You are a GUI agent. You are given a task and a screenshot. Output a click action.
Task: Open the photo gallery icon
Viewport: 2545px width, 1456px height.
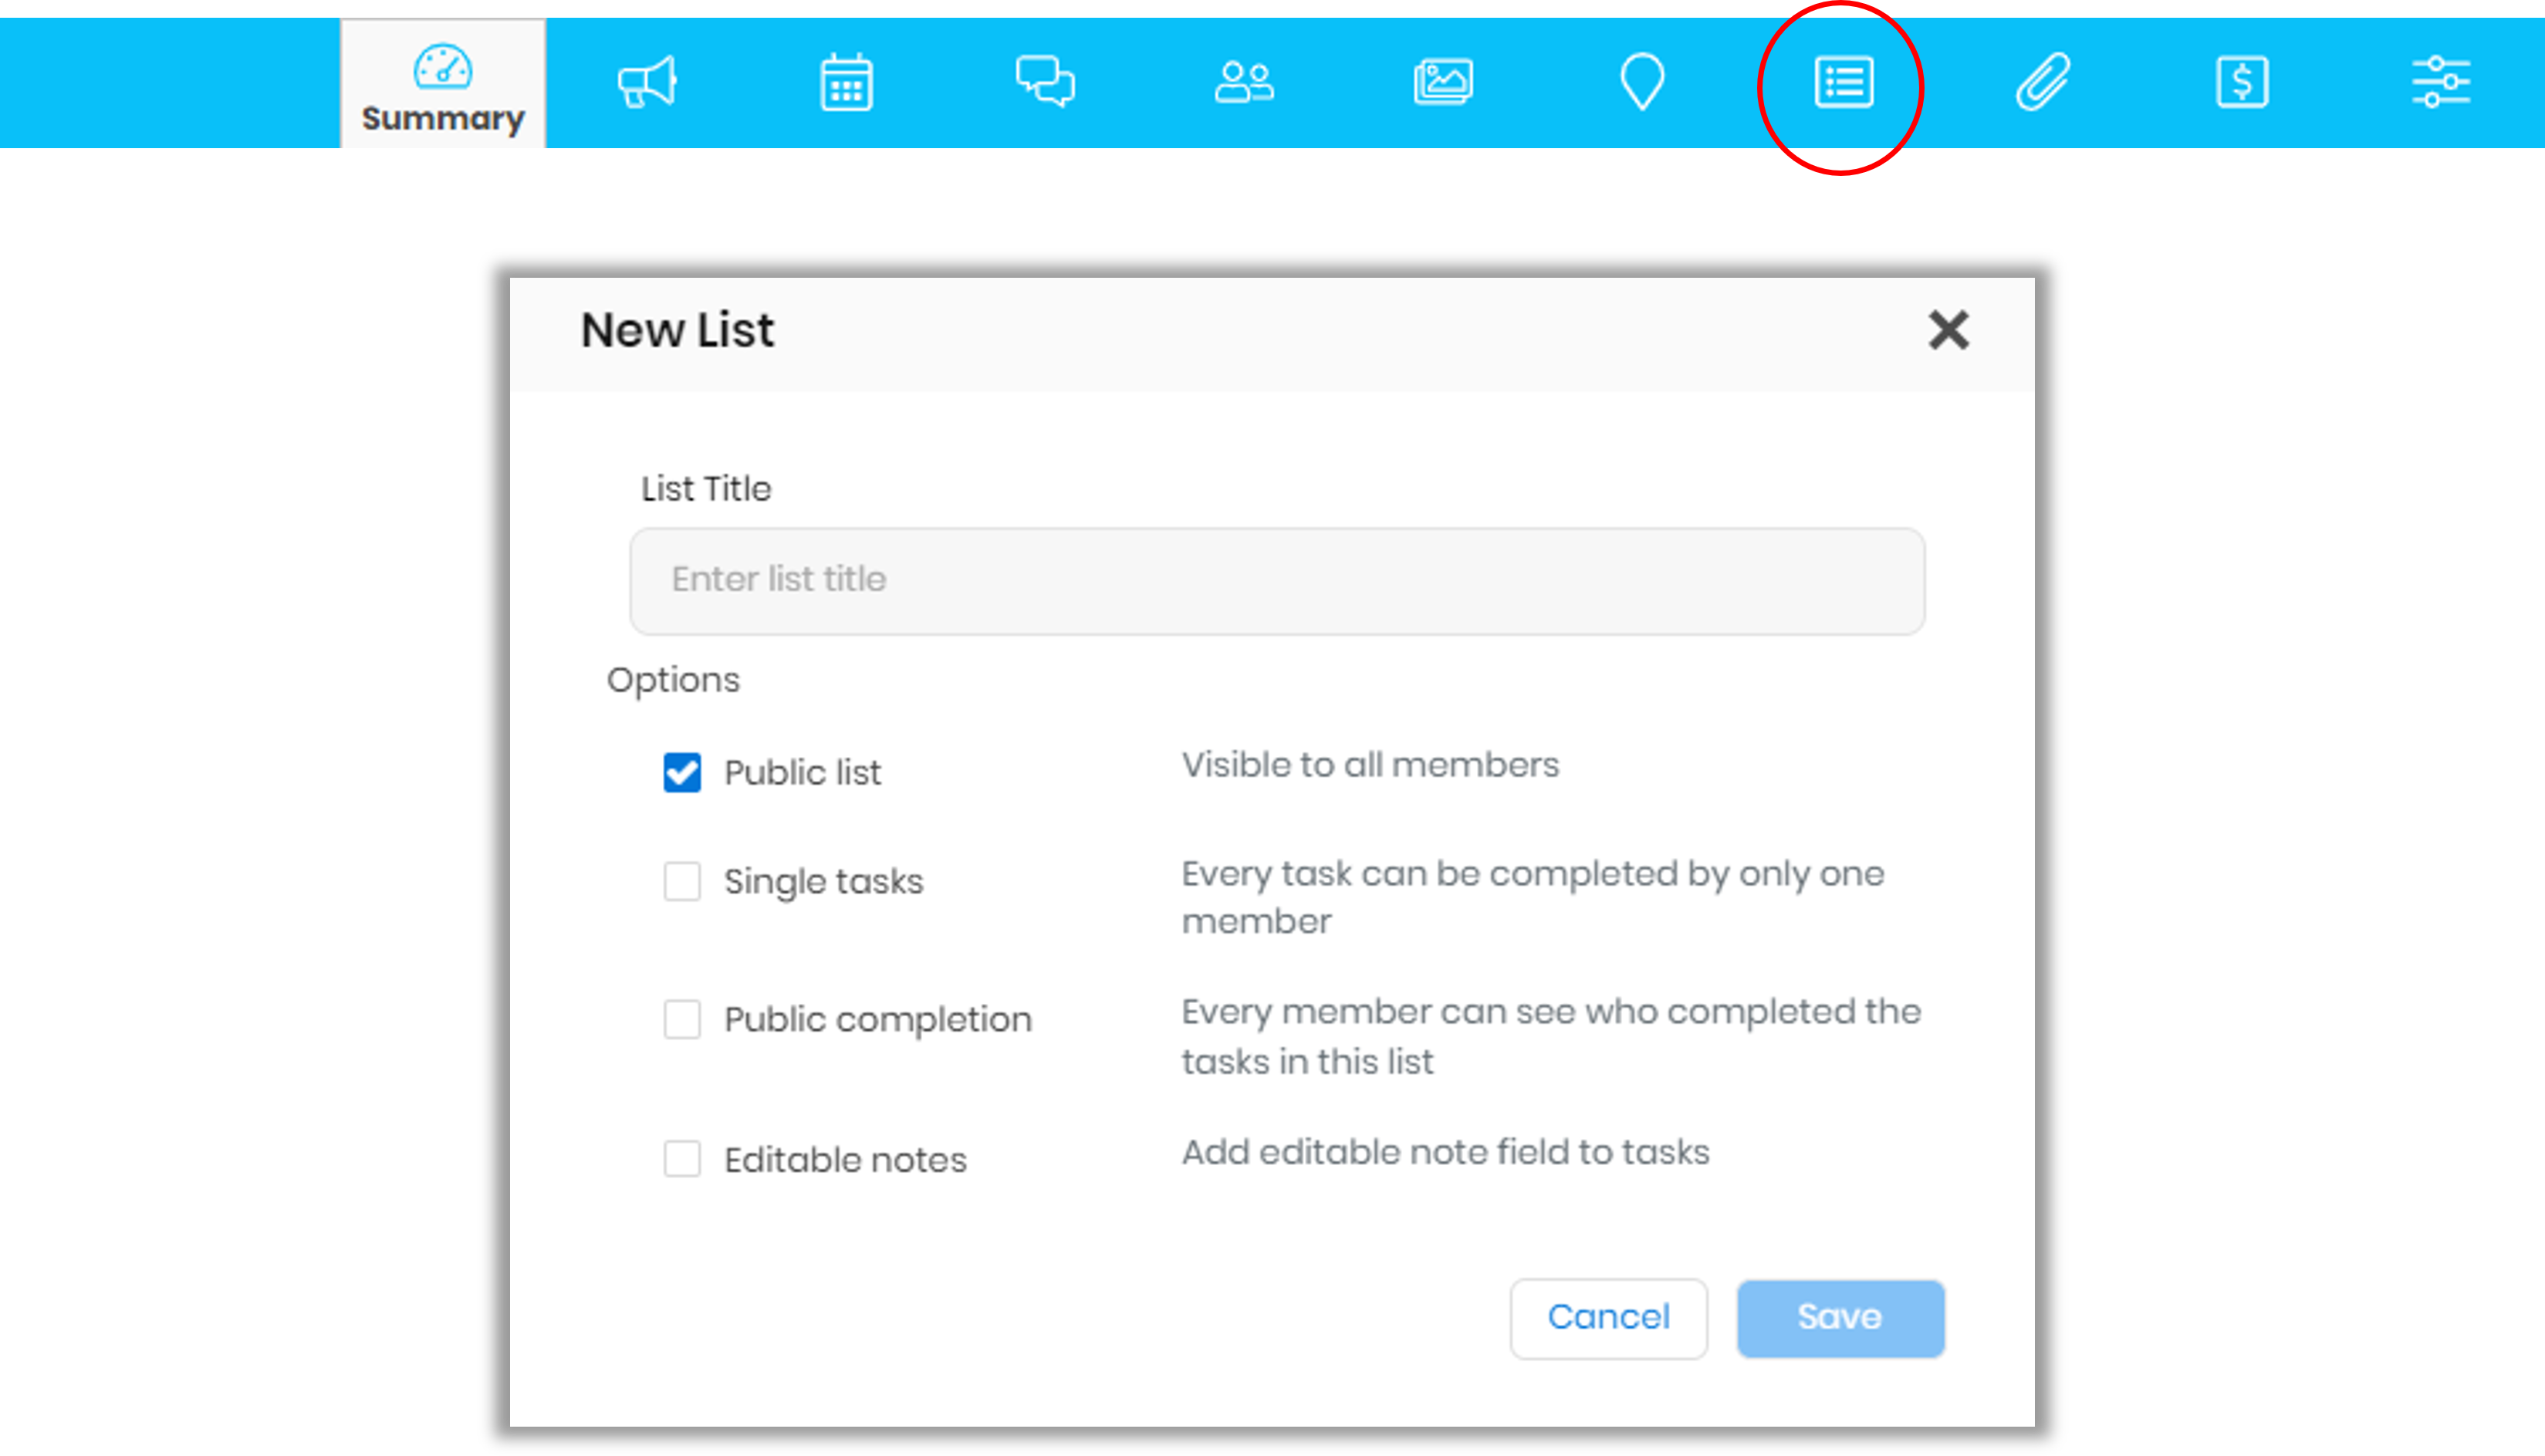click(1443, 82)
